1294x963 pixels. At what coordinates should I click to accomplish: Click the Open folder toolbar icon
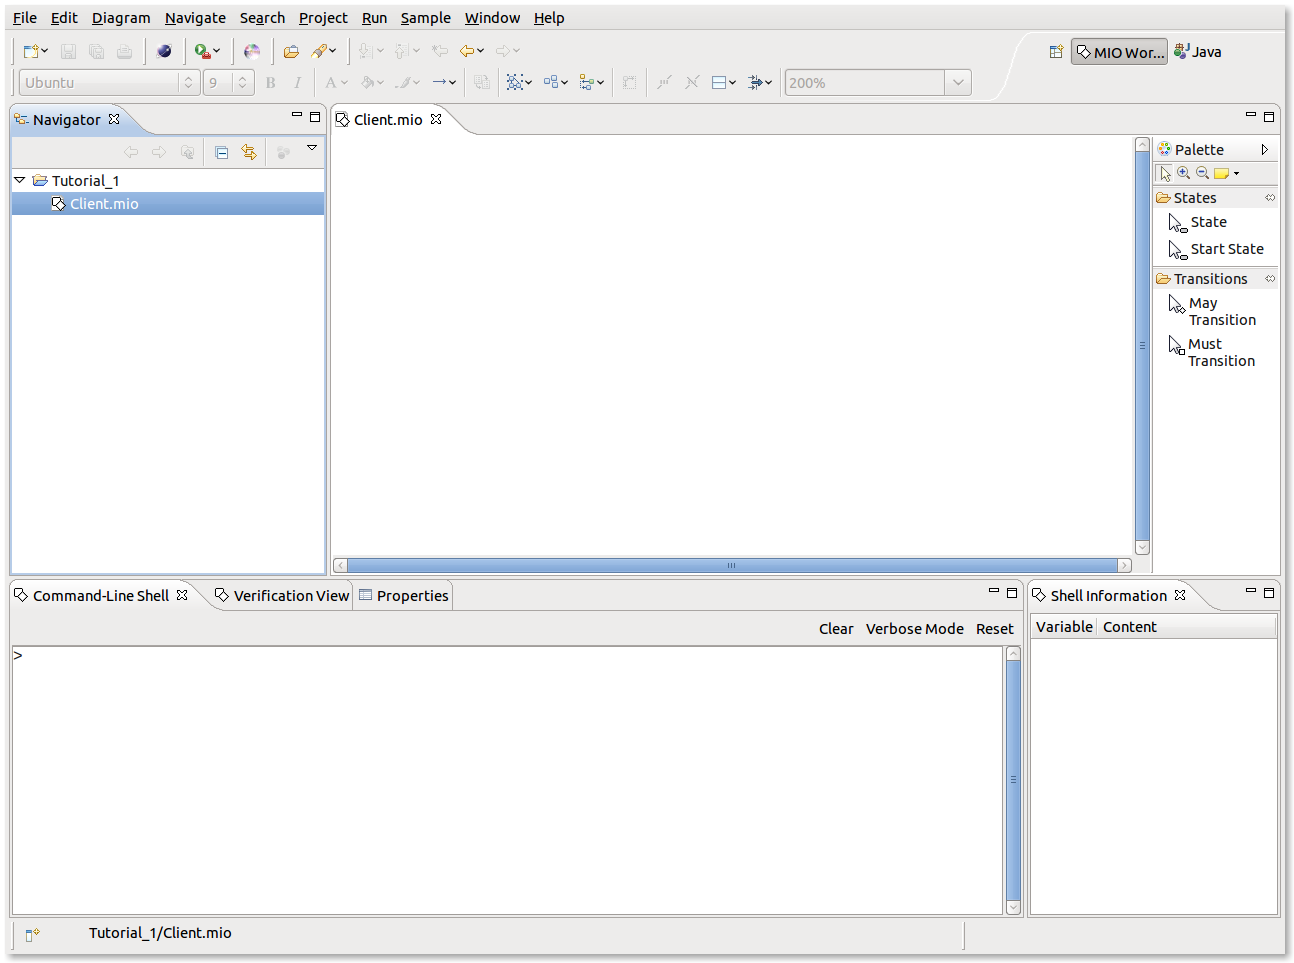coord(291,51)
